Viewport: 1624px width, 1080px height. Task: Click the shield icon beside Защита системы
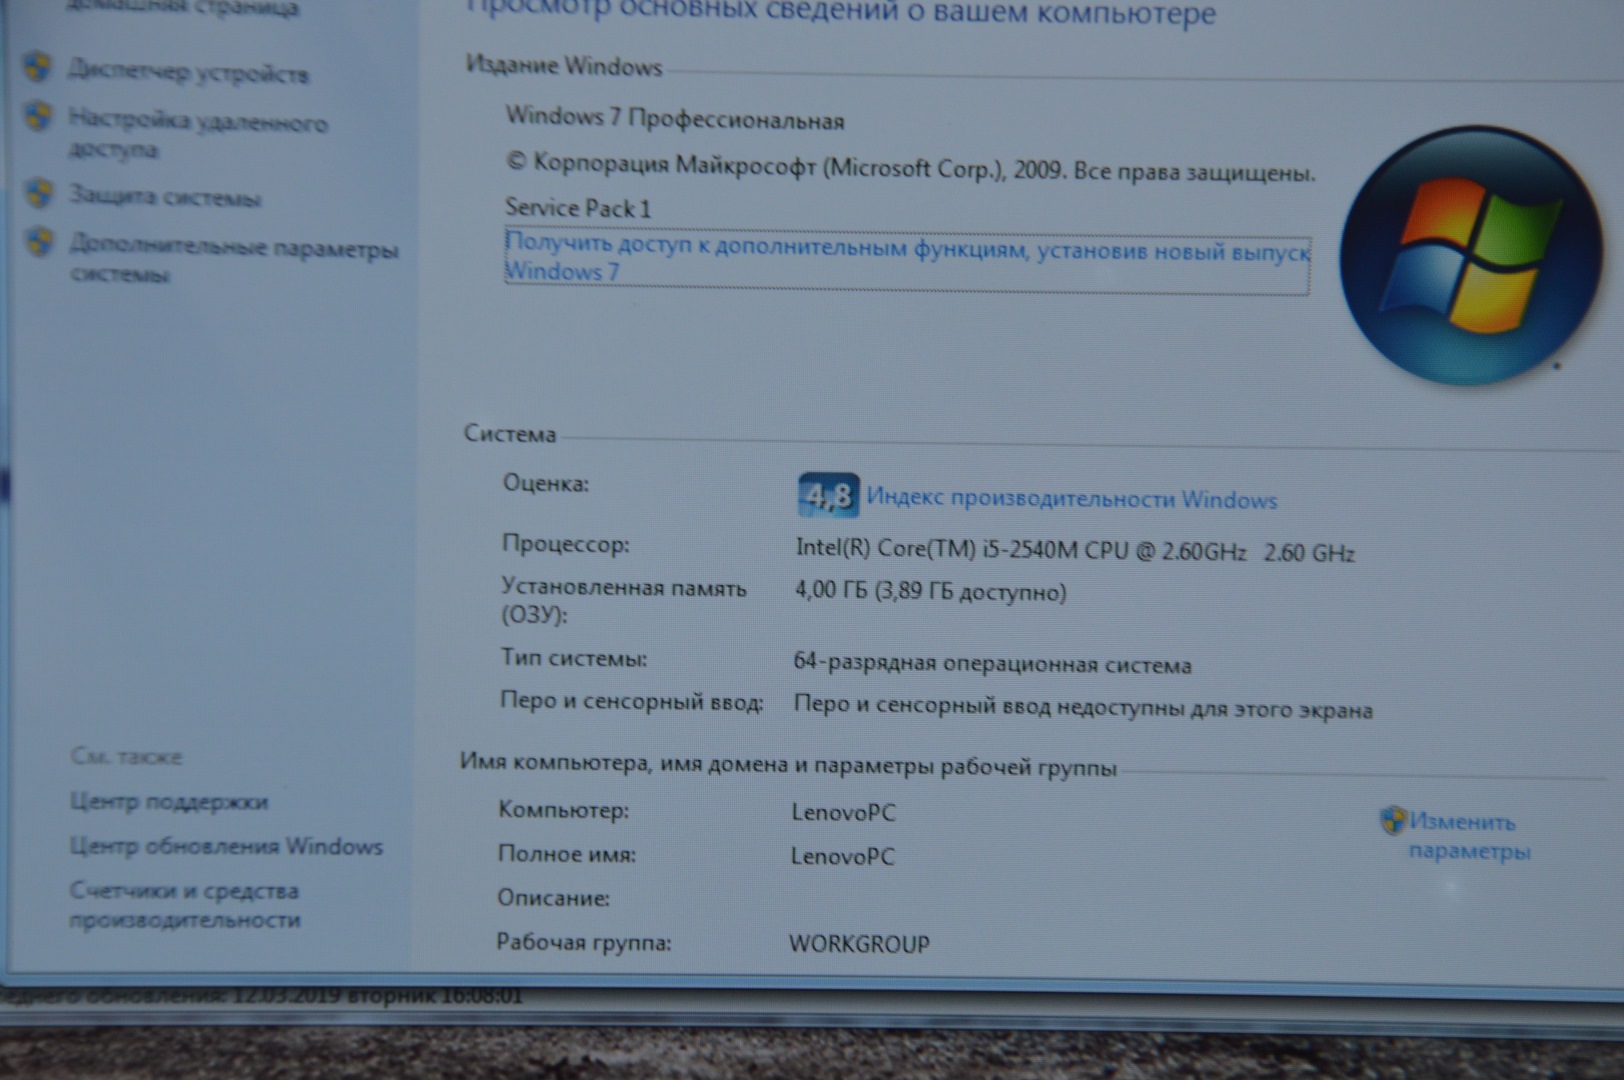(40, 193)
